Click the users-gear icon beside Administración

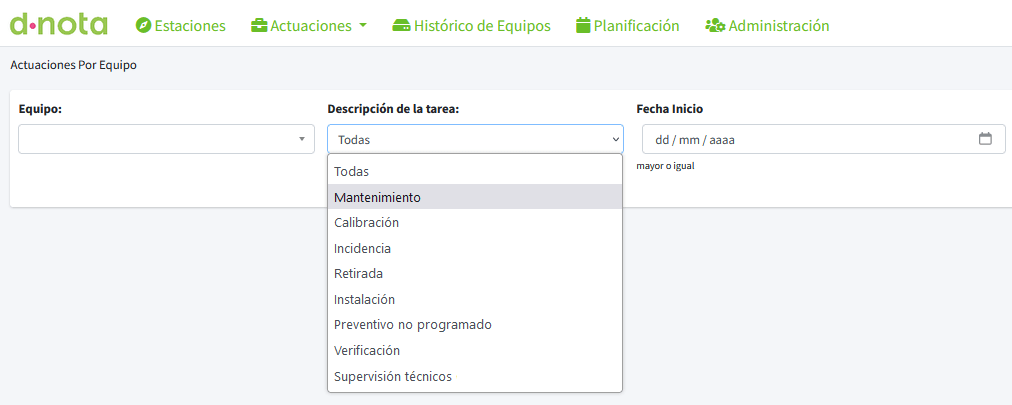click(x=715, y=26)
